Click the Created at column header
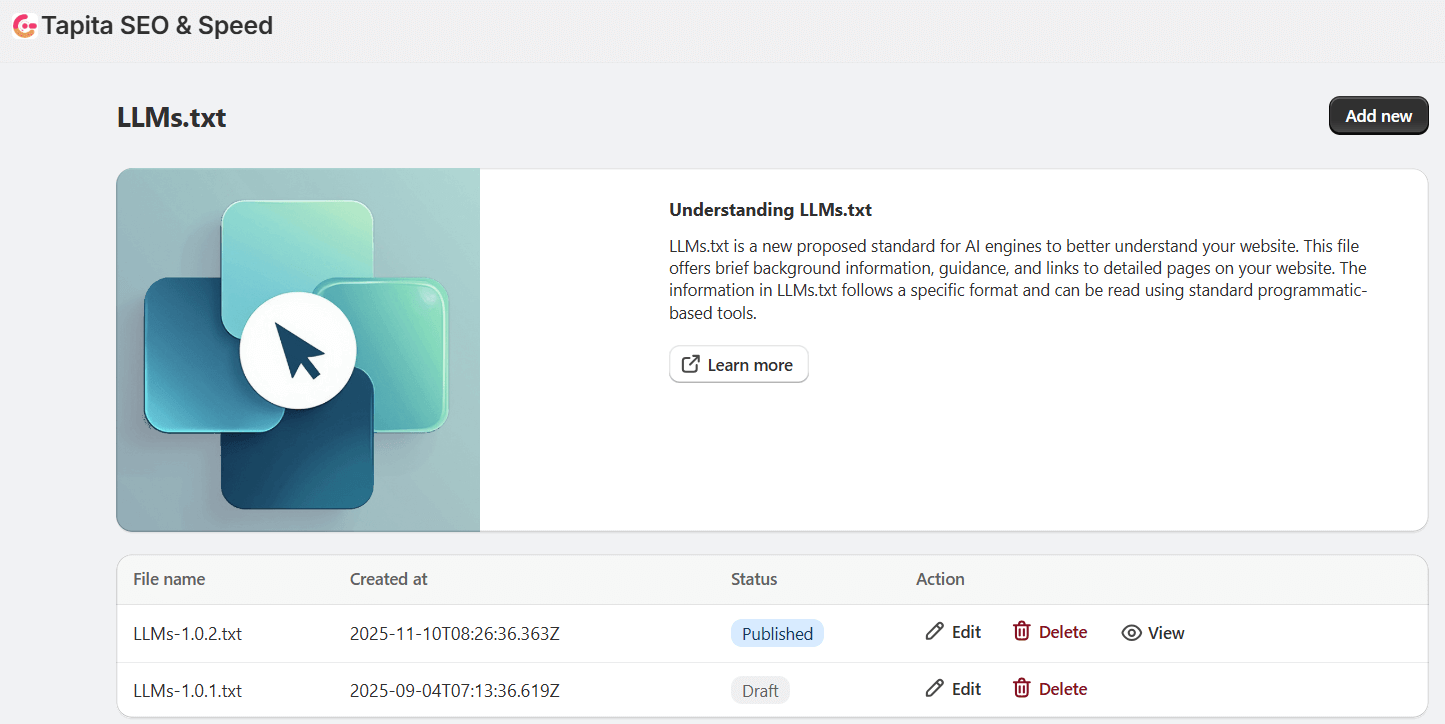 point(389,579)
